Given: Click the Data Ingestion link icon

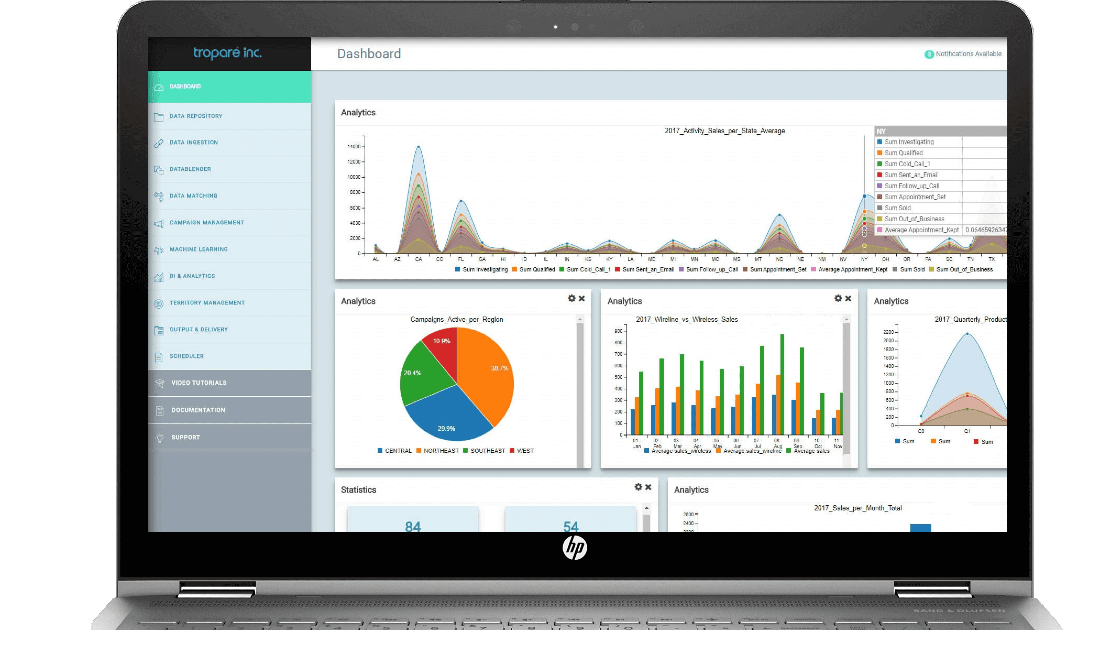Looking at the screenshot, I should click(159, 143).
